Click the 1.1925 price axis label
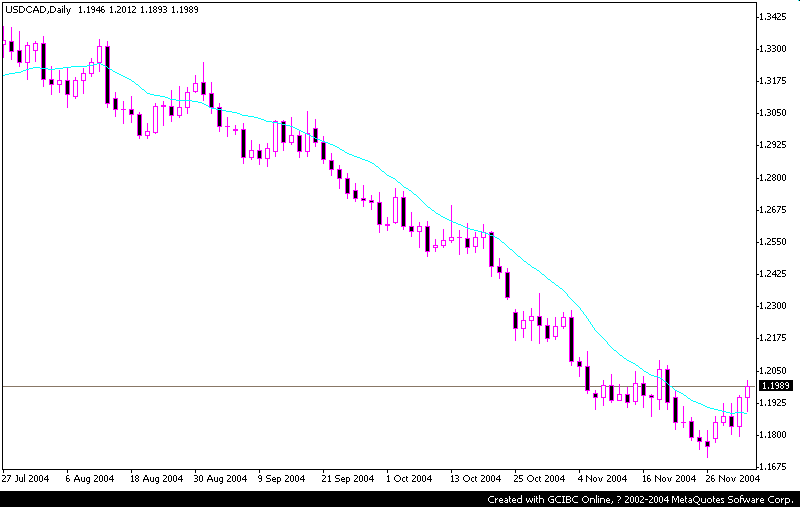This screenshot has width=800, height=507. (772, 403)
